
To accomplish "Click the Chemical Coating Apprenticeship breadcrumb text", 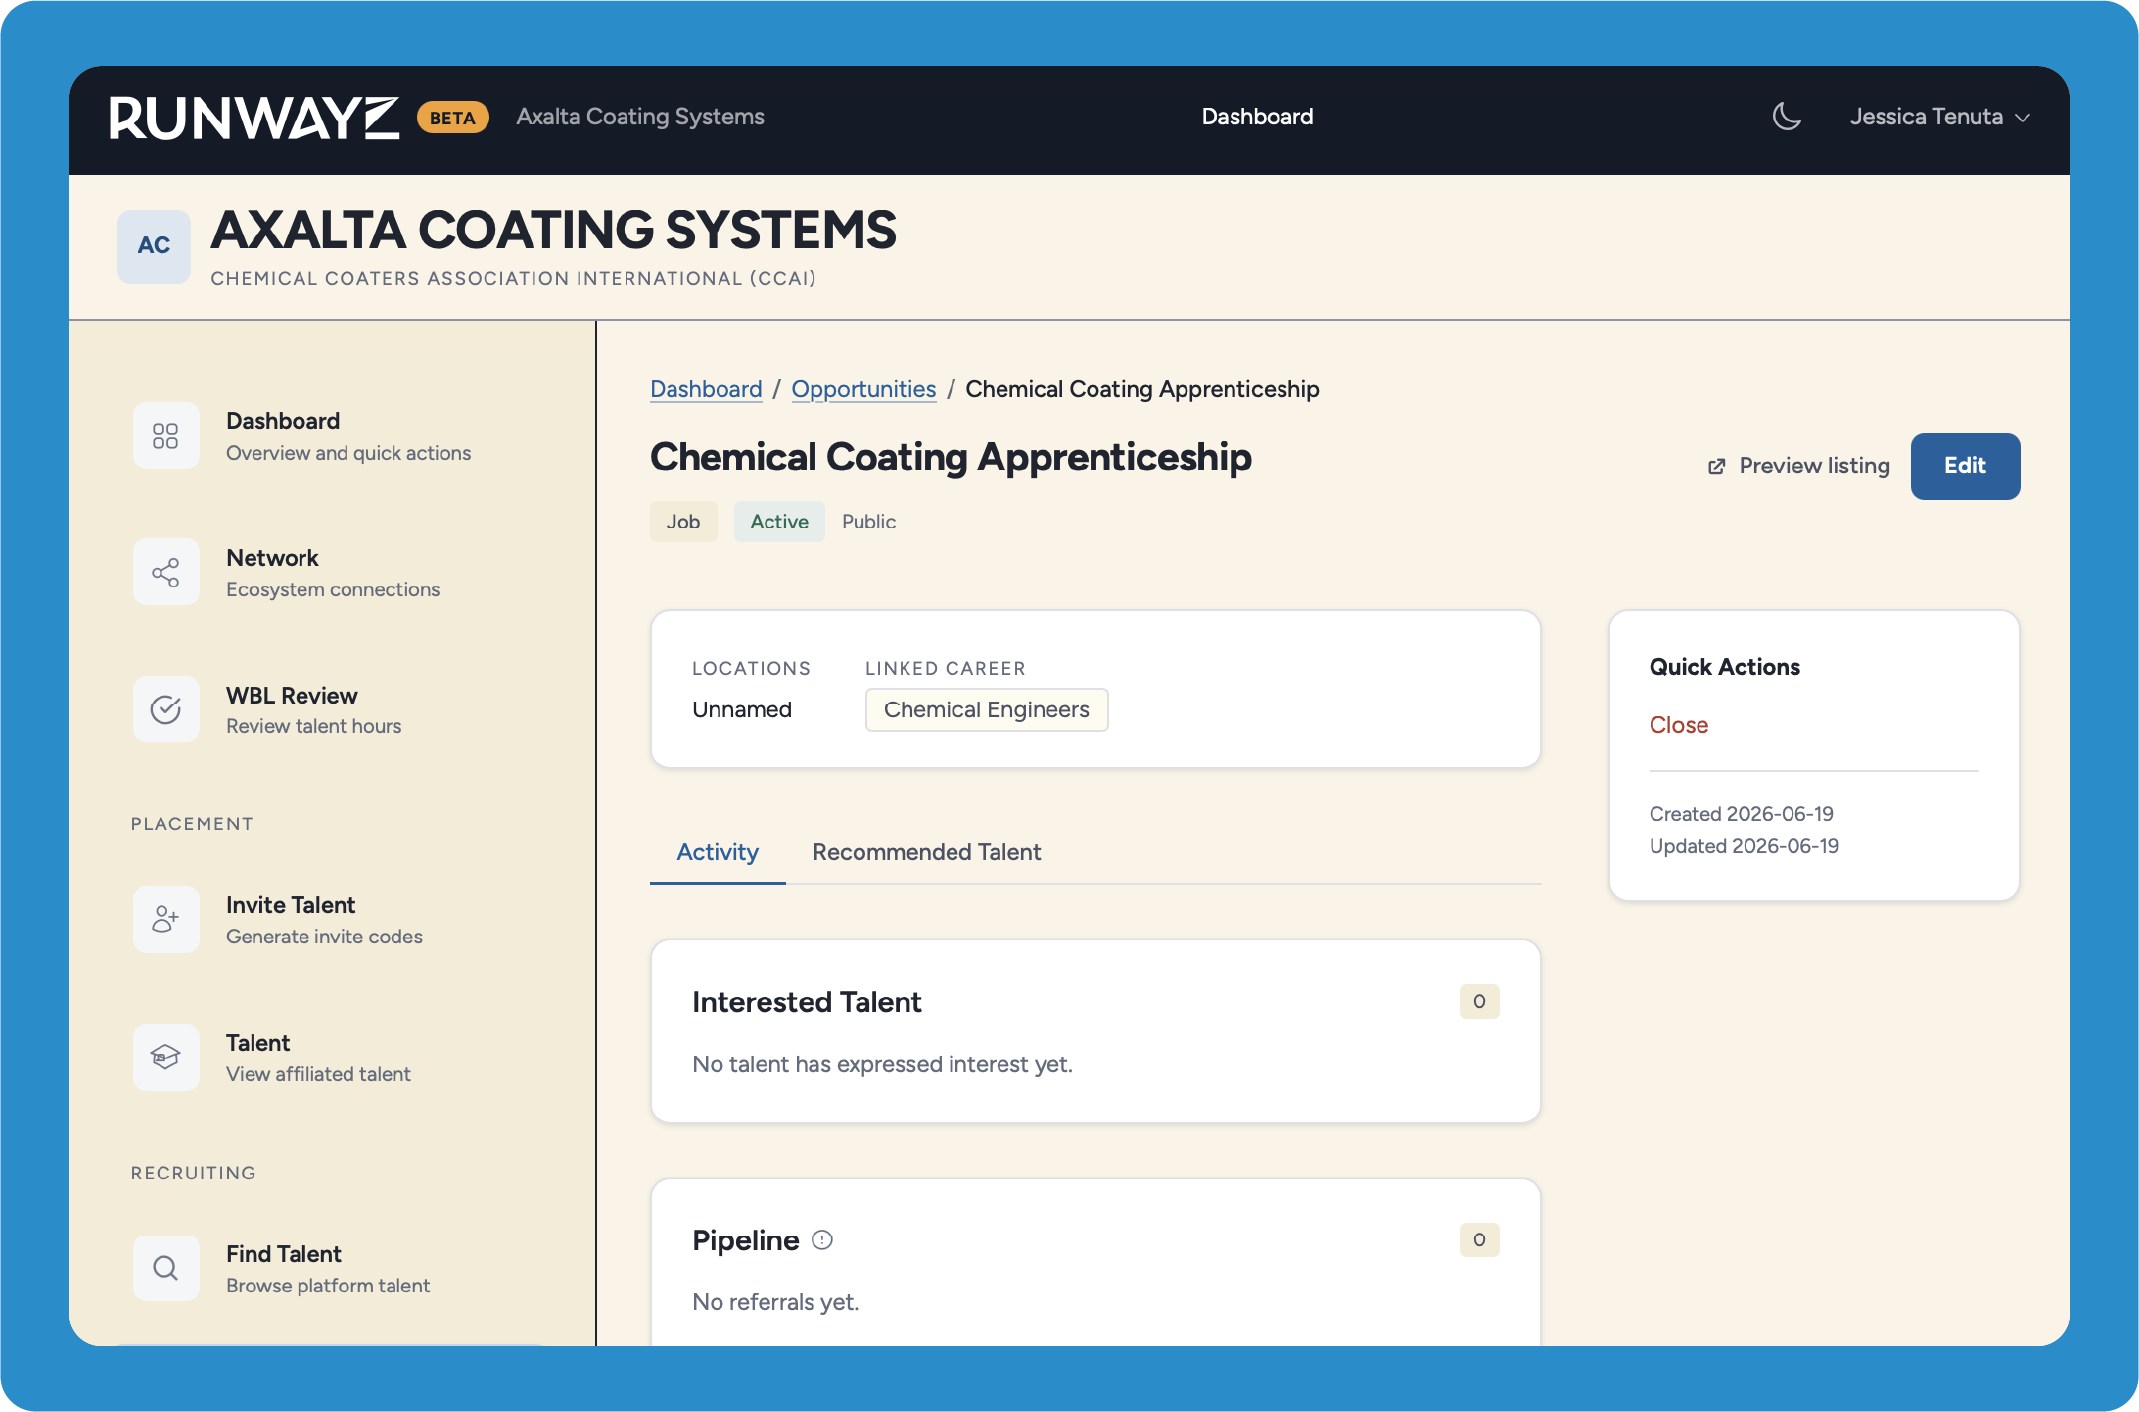I will pos(1142,389).
